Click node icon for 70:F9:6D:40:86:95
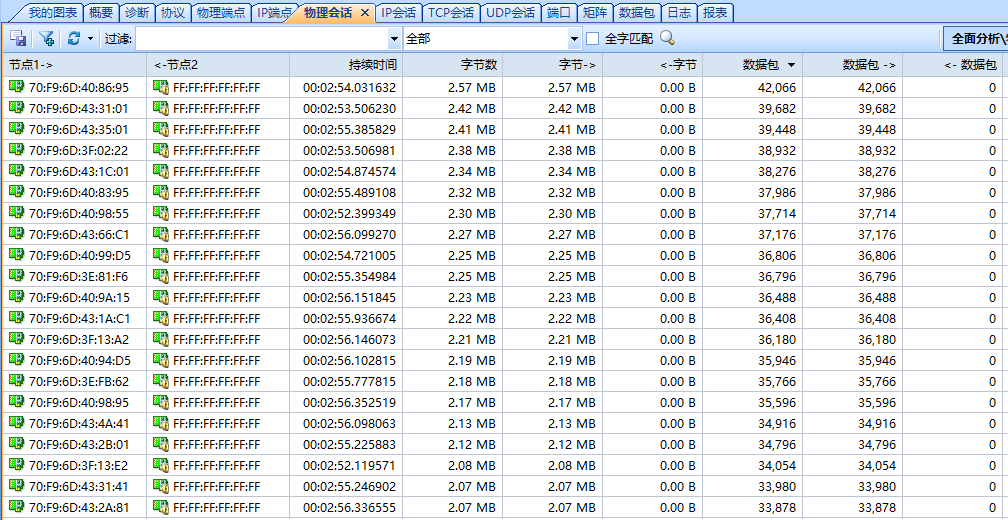 (x=16, y=87)
